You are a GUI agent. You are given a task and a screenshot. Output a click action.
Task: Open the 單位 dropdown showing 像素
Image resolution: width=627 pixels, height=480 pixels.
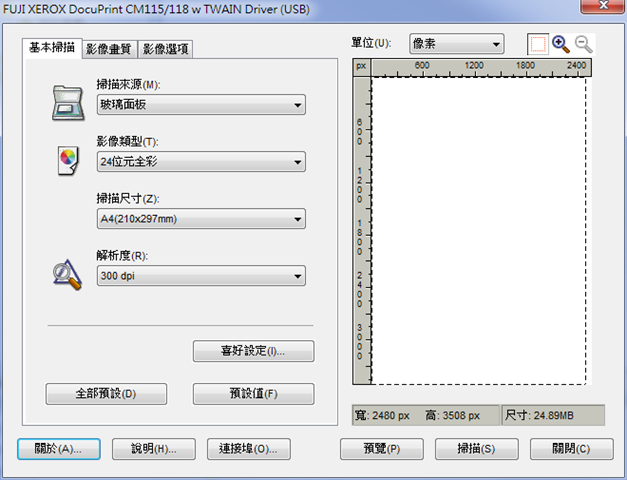457,44
